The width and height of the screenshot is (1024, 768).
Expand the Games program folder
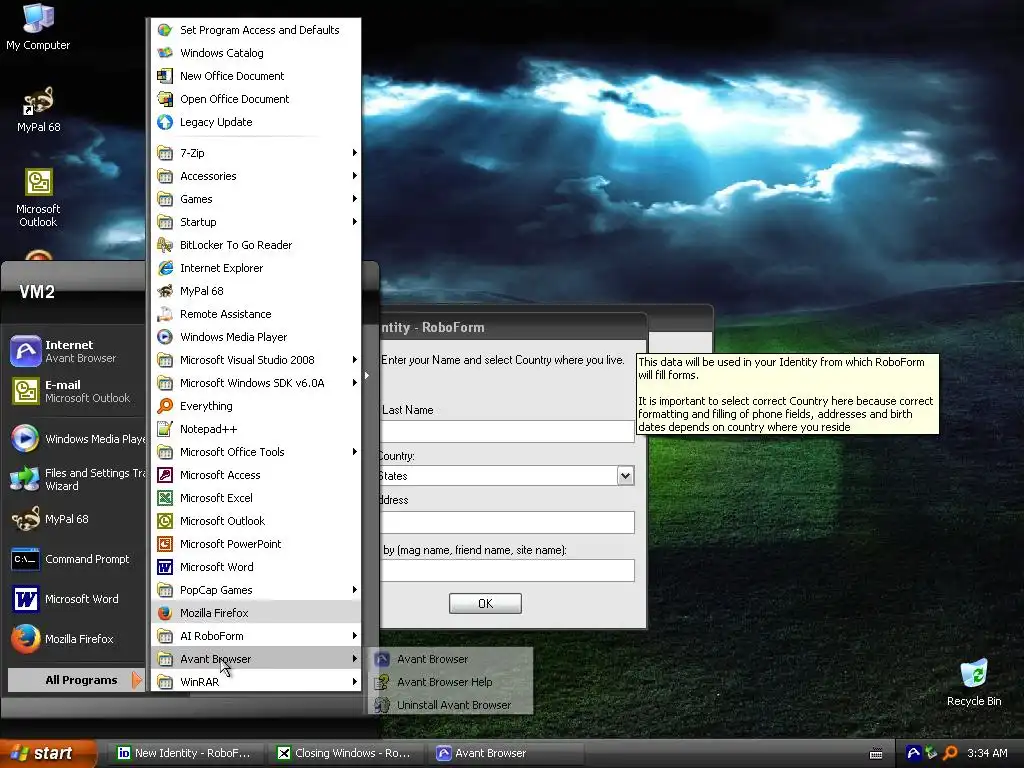(256, 199)
